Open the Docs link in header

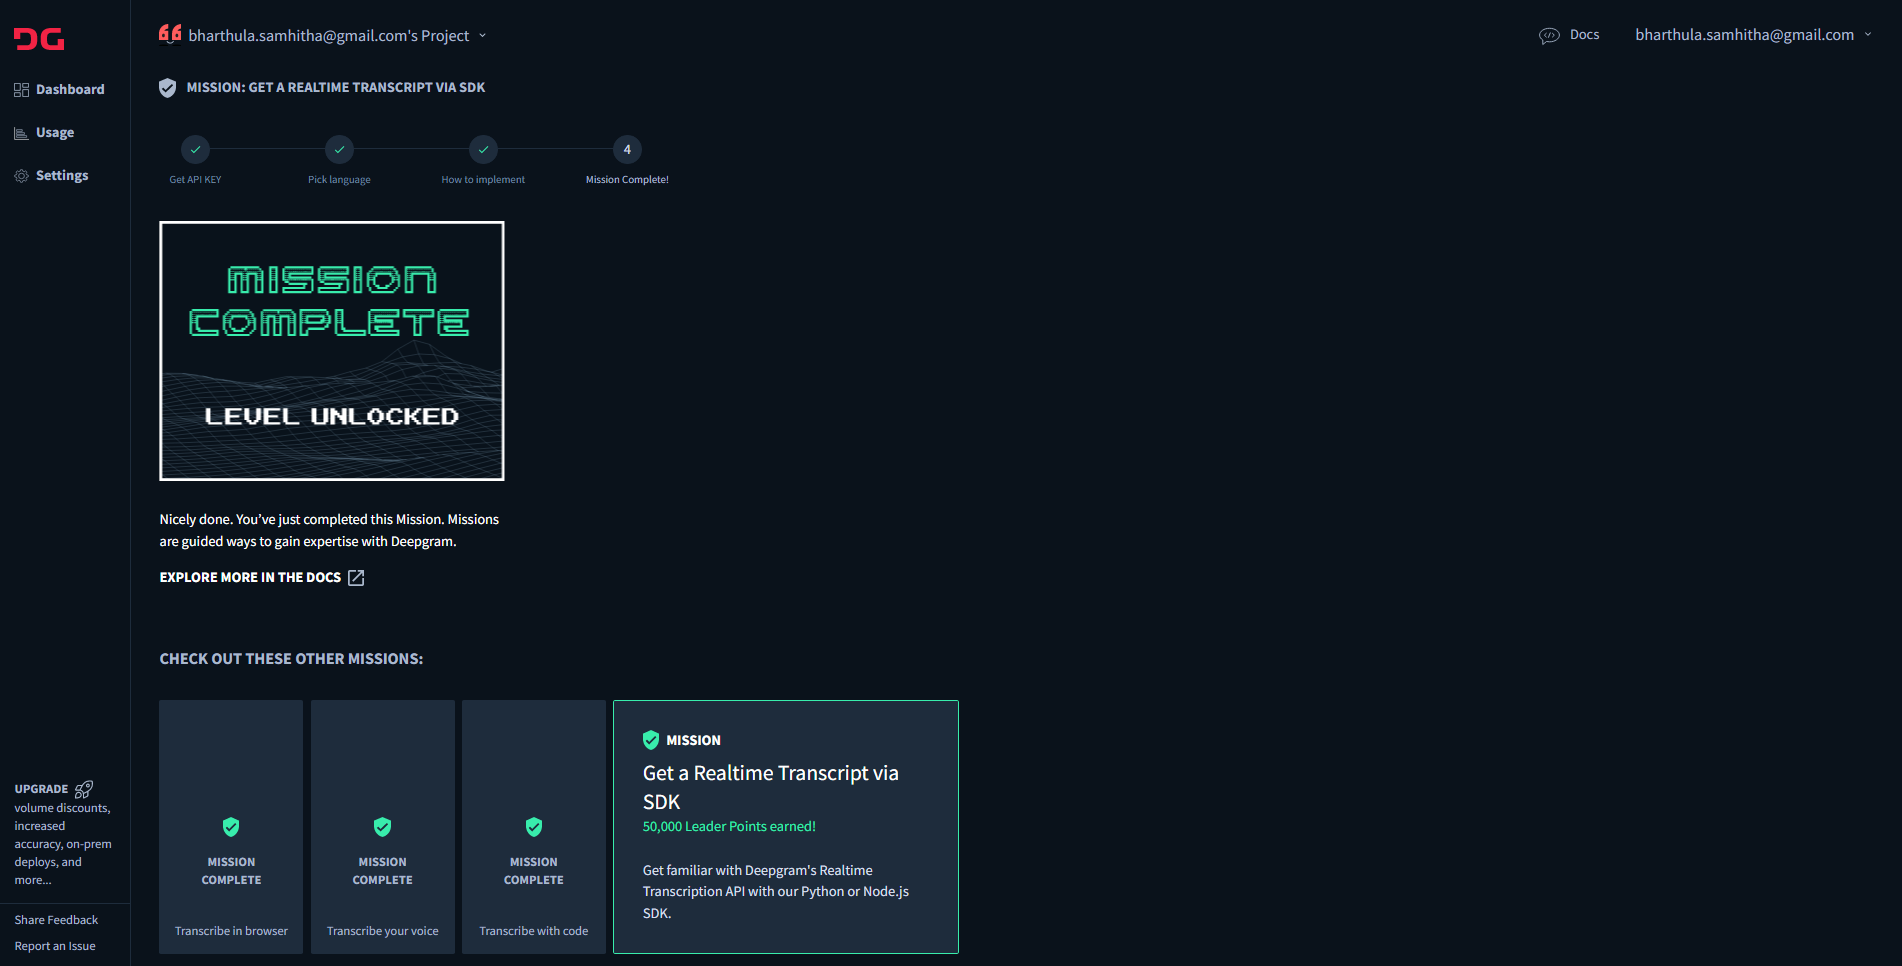coord(1584,34)
